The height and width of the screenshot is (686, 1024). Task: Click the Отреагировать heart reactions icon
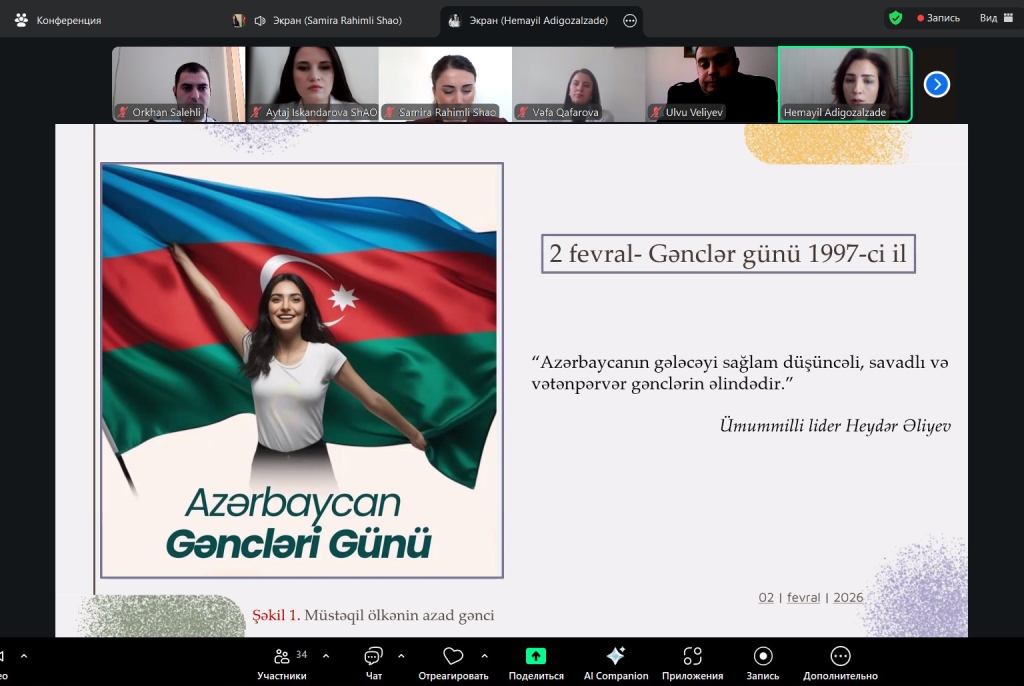454,657
